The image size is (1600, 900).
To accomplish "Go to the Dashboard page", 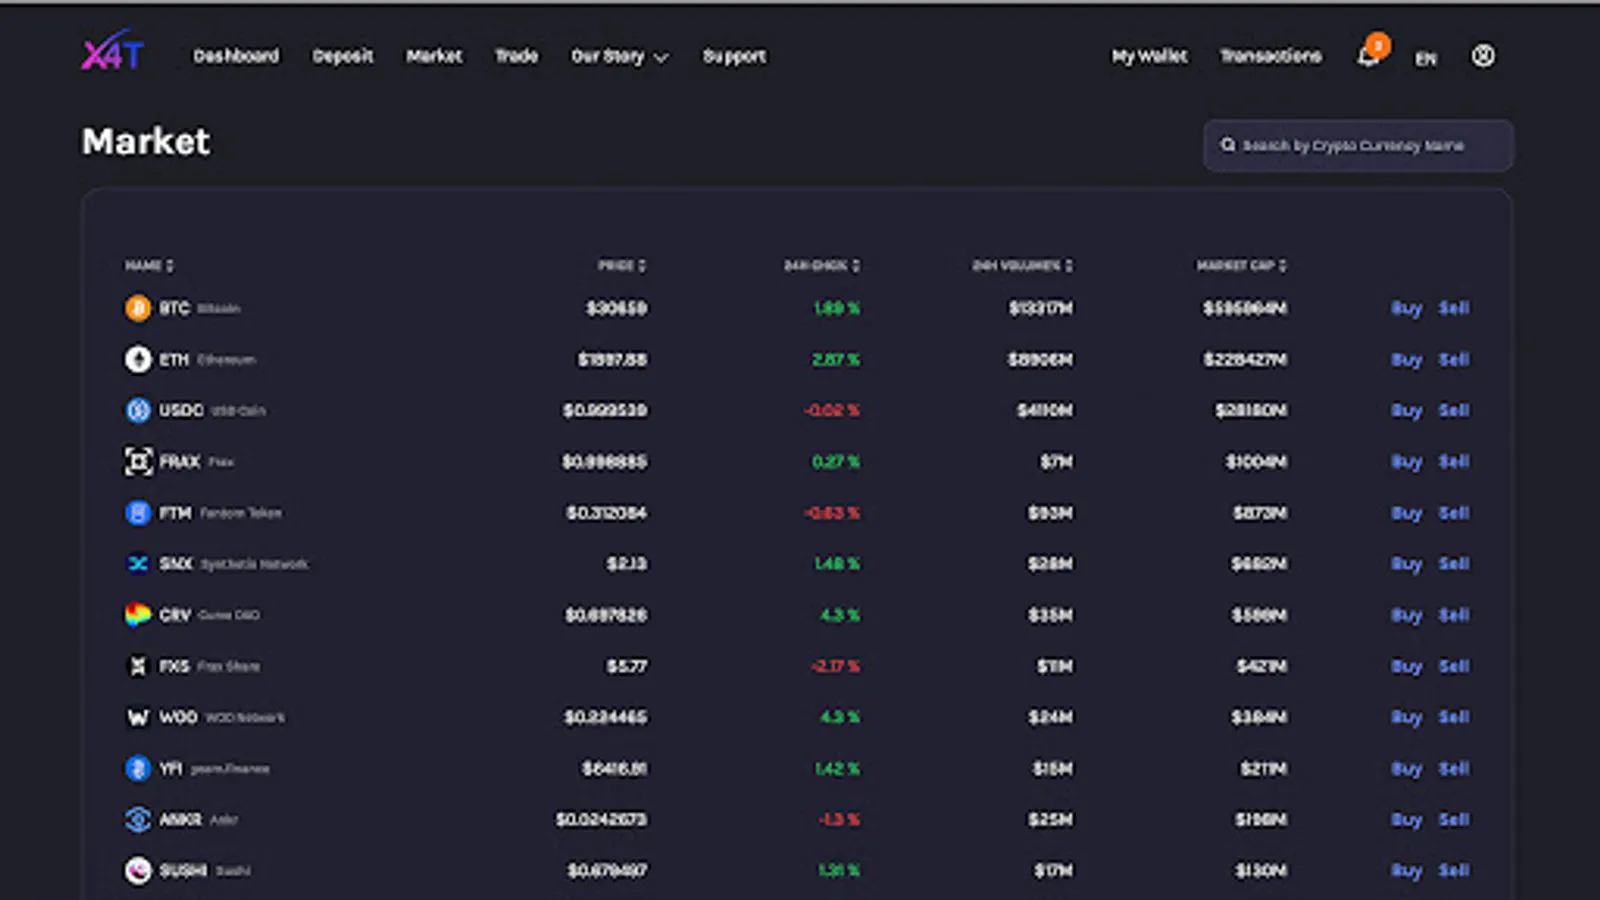I will coord(236,56).
